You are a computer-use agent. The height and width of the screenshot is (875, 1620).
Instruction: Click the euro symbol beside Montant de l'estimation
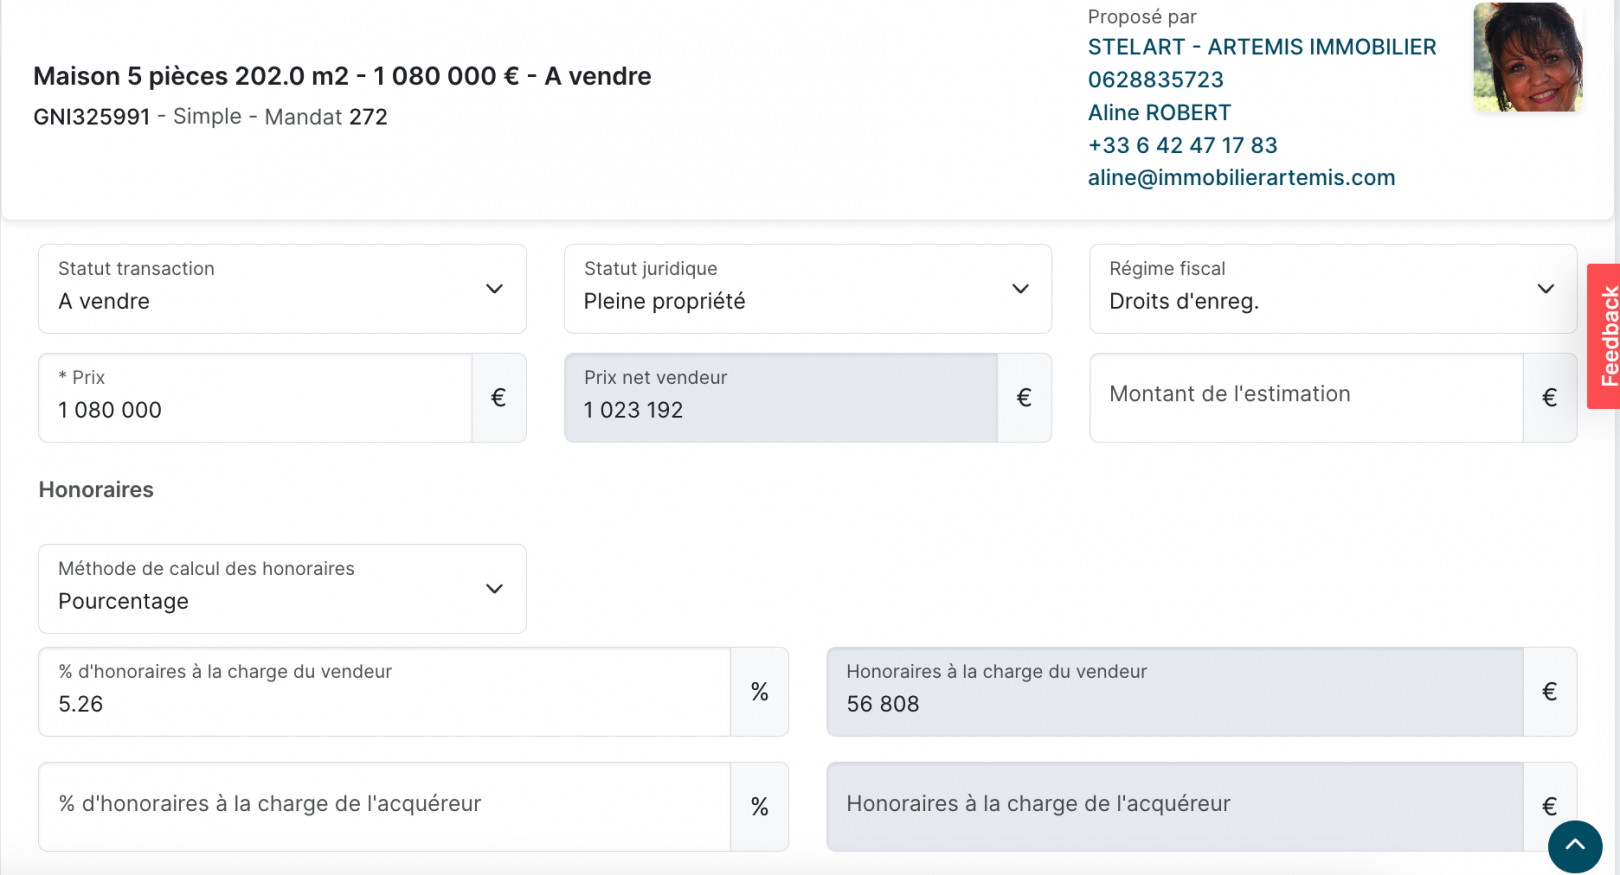[x=1549, y=398]
